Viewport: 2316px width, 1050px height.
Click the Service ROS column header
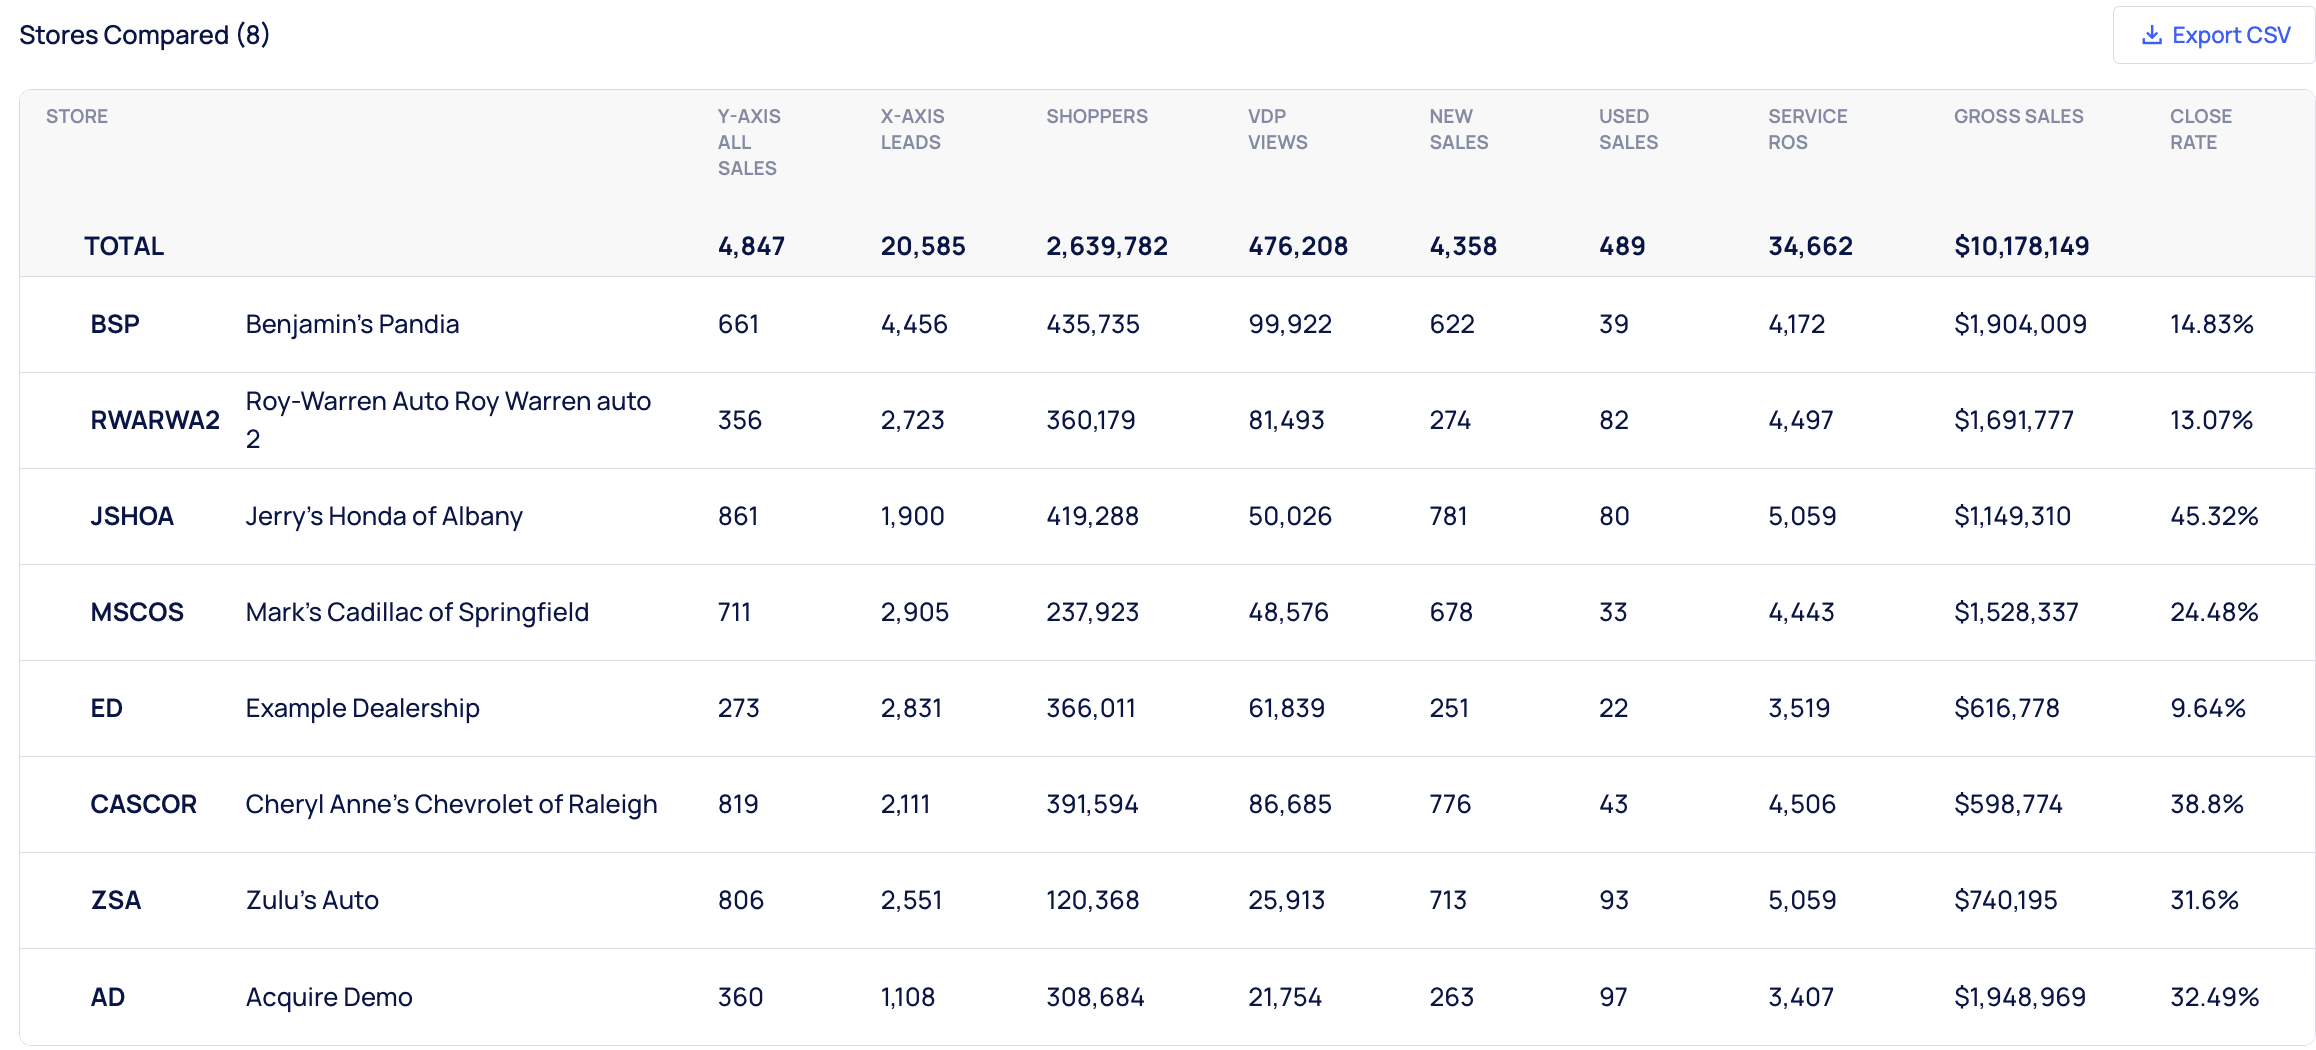point(1807,129)
